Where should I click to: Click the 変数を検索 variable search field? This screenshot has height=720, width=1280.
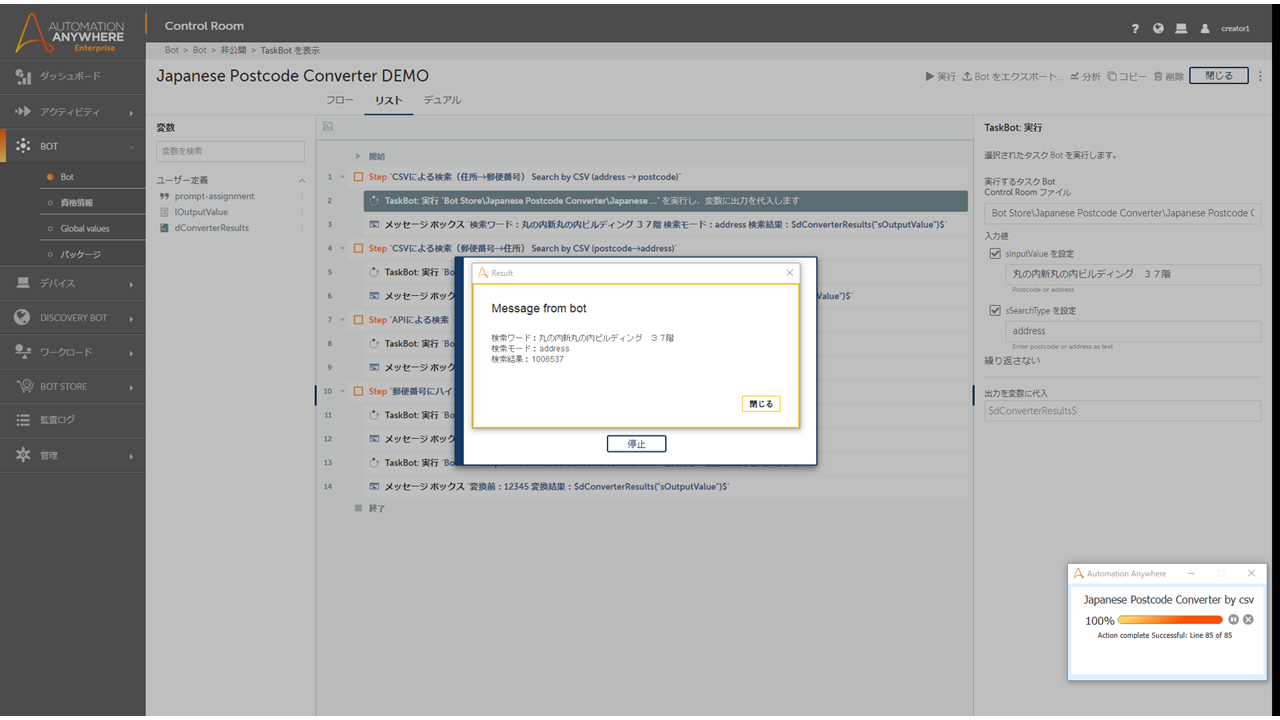click(x=230, y=151)
